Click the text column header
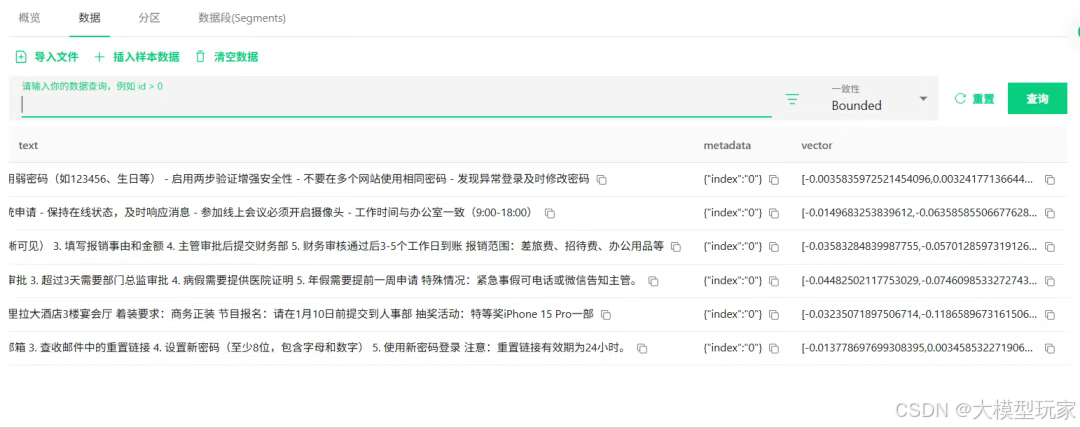The image size is (1080, 427). (28, 145)
